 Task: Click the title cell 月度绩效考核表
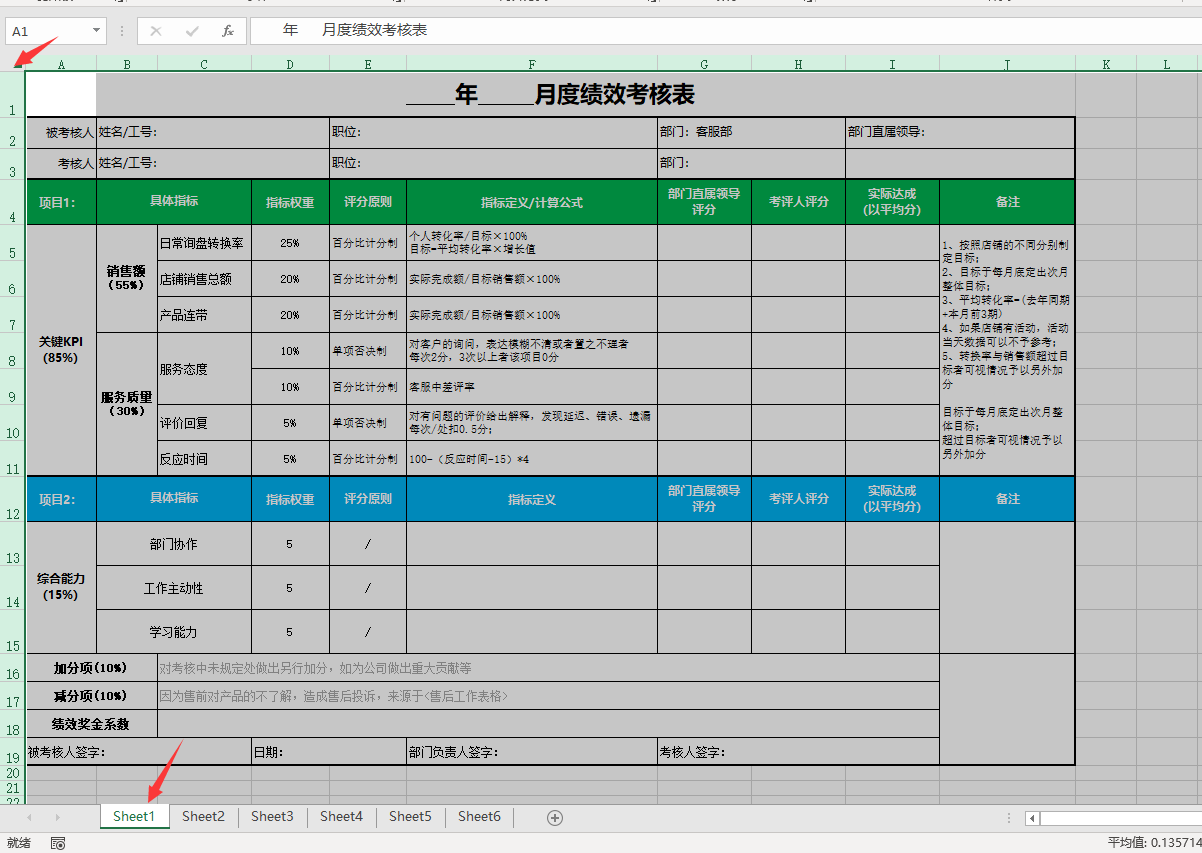coord(551,95)
